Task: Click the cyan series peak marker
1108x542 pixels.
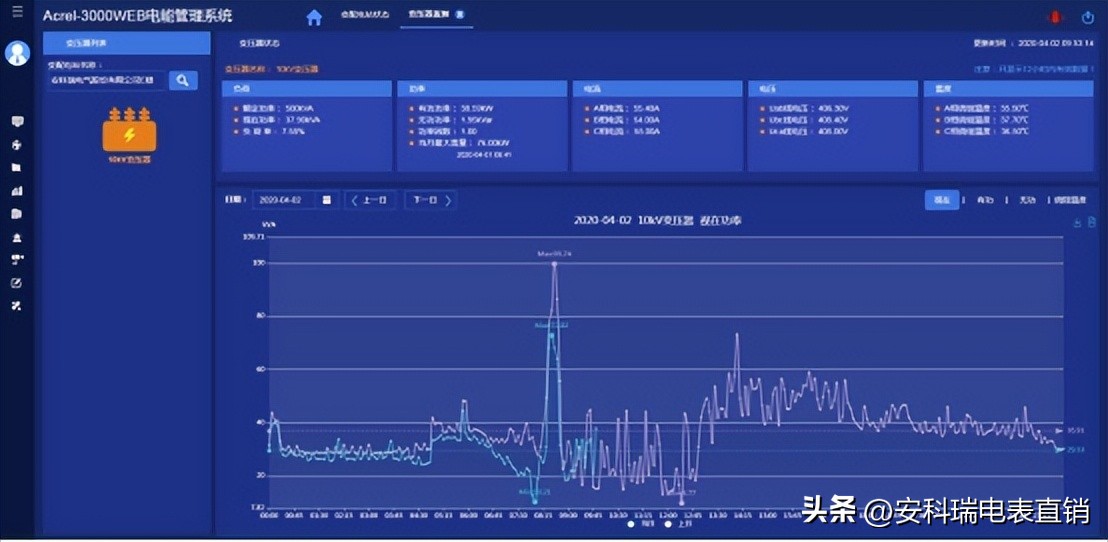Action: [x=551, y=335]
